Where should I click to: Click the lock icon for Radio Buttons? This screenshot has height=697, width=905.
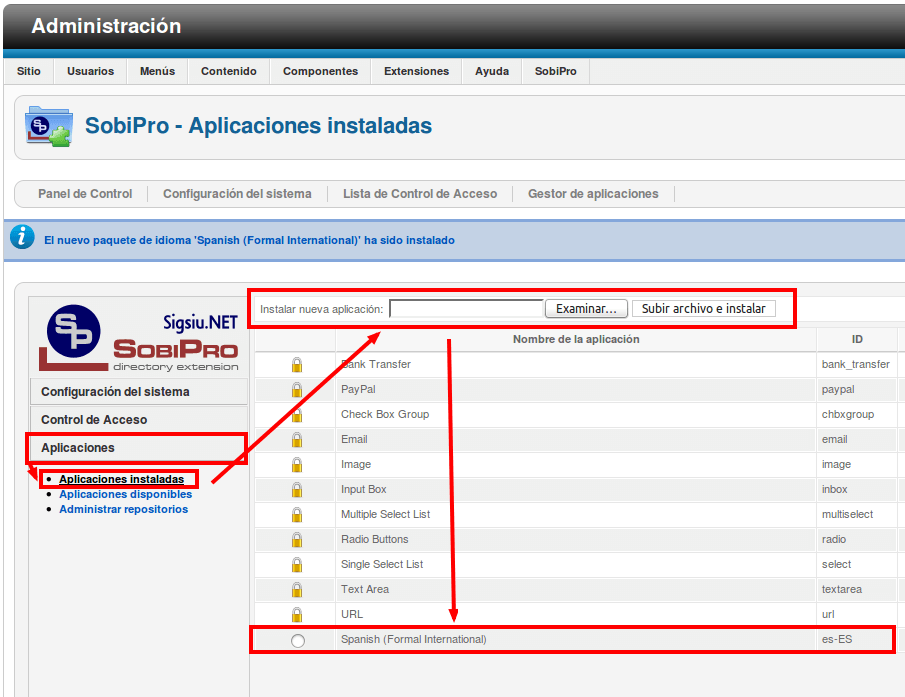[x=297, y=539]
